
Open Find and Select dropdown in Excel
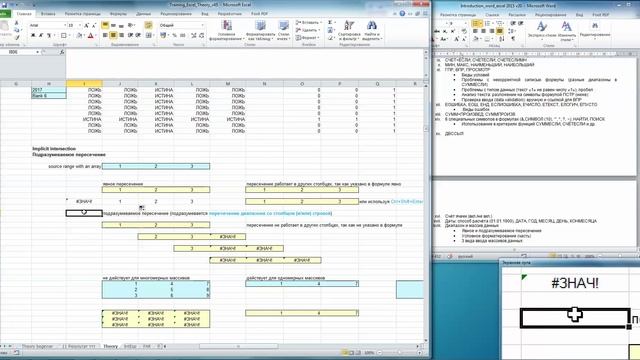click(372, 31)
